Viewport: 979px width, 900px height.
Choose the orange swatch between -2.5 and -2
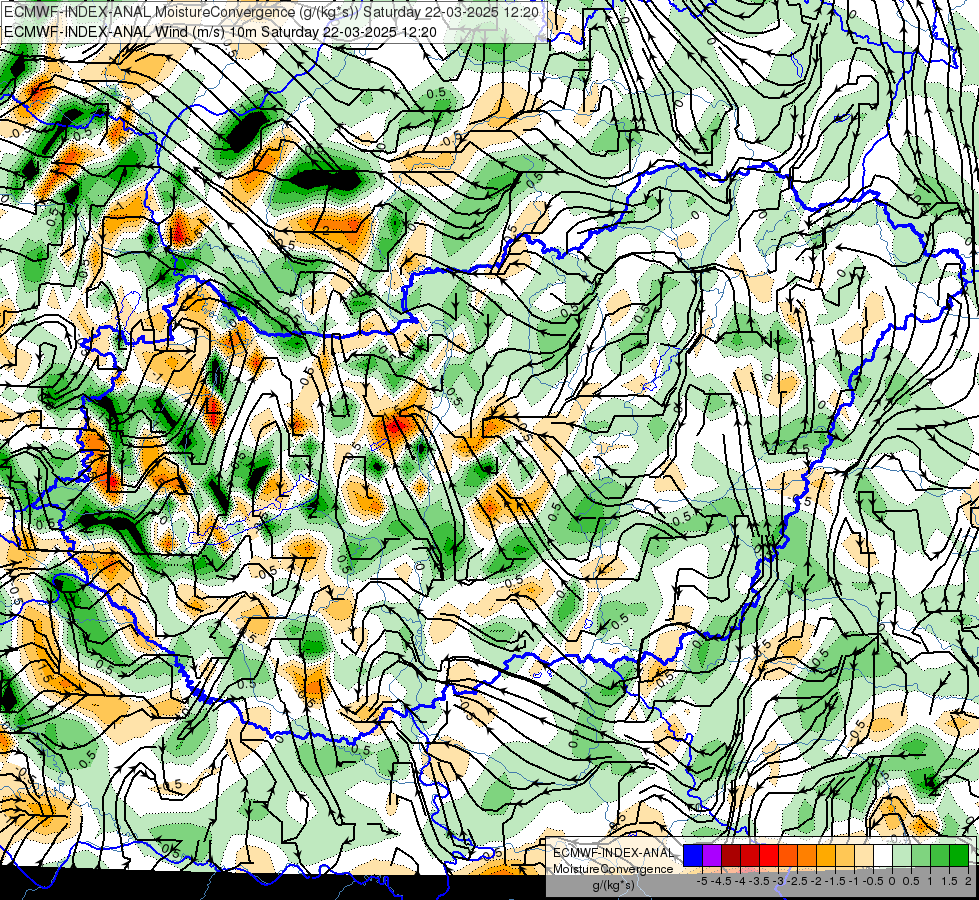[807, 855]
